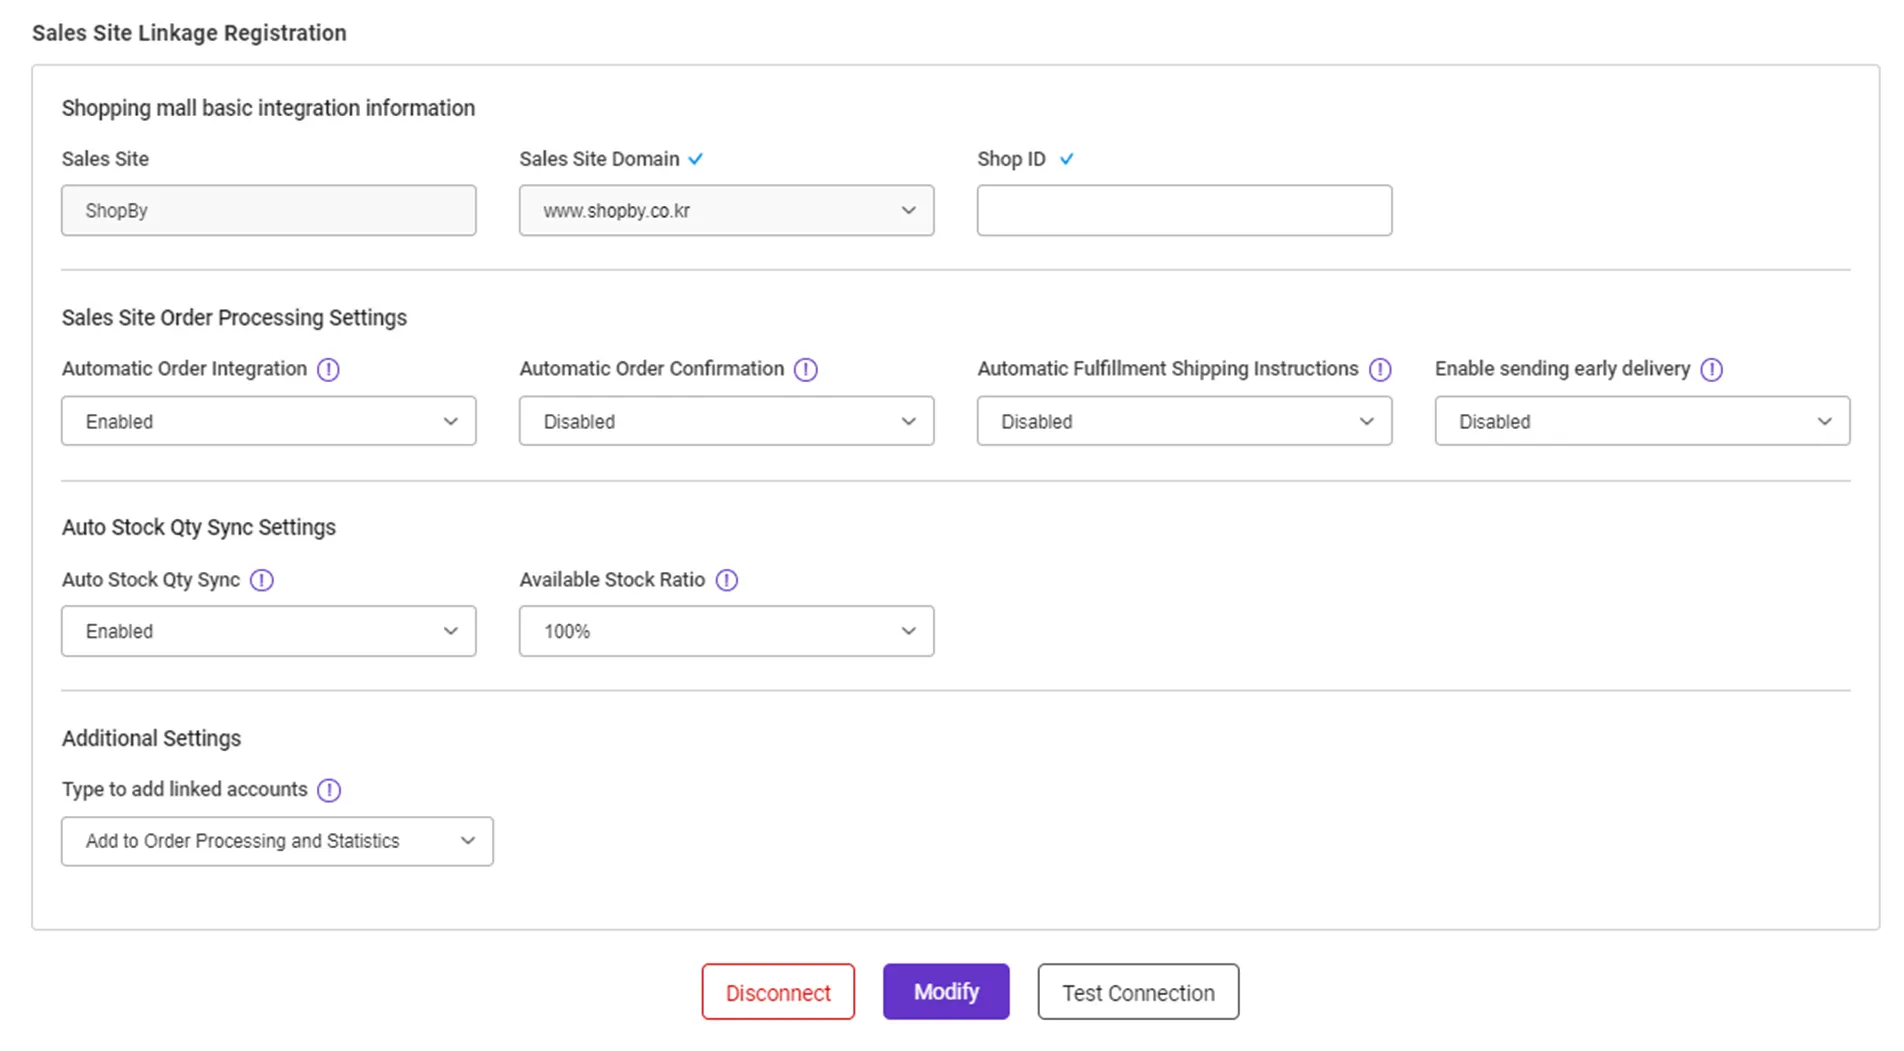Image resolution: width=1904 pixels, height=1051 pixels.
Task: Click info icon beside Available Stock Ratio
Action: click(727, 580)
